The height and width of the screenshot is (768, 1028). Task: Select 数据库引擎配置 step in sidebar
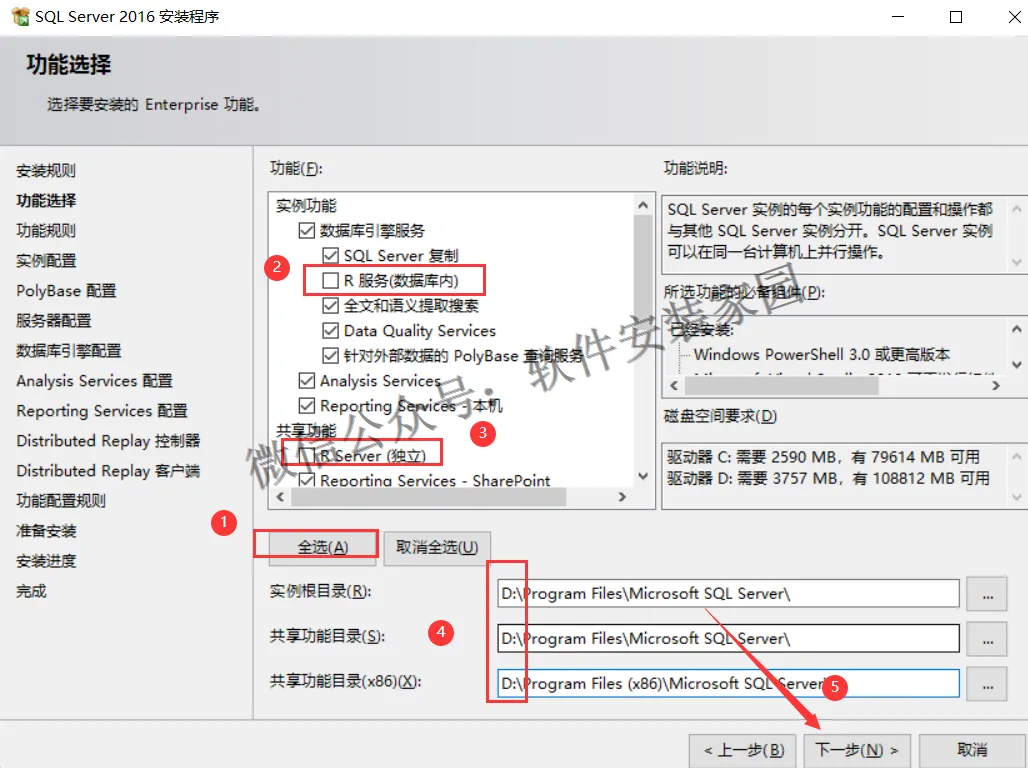[69, 351]
